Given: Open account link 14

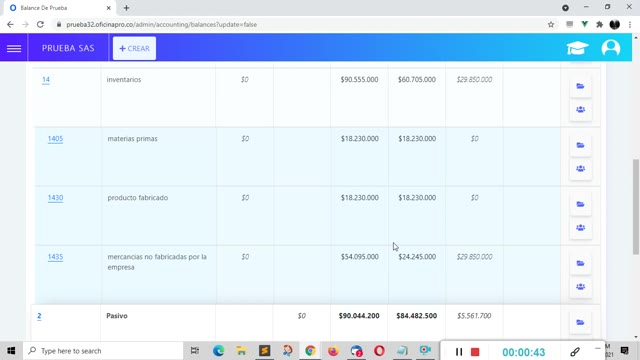Looking at the screenshot, I should point(46,80).
